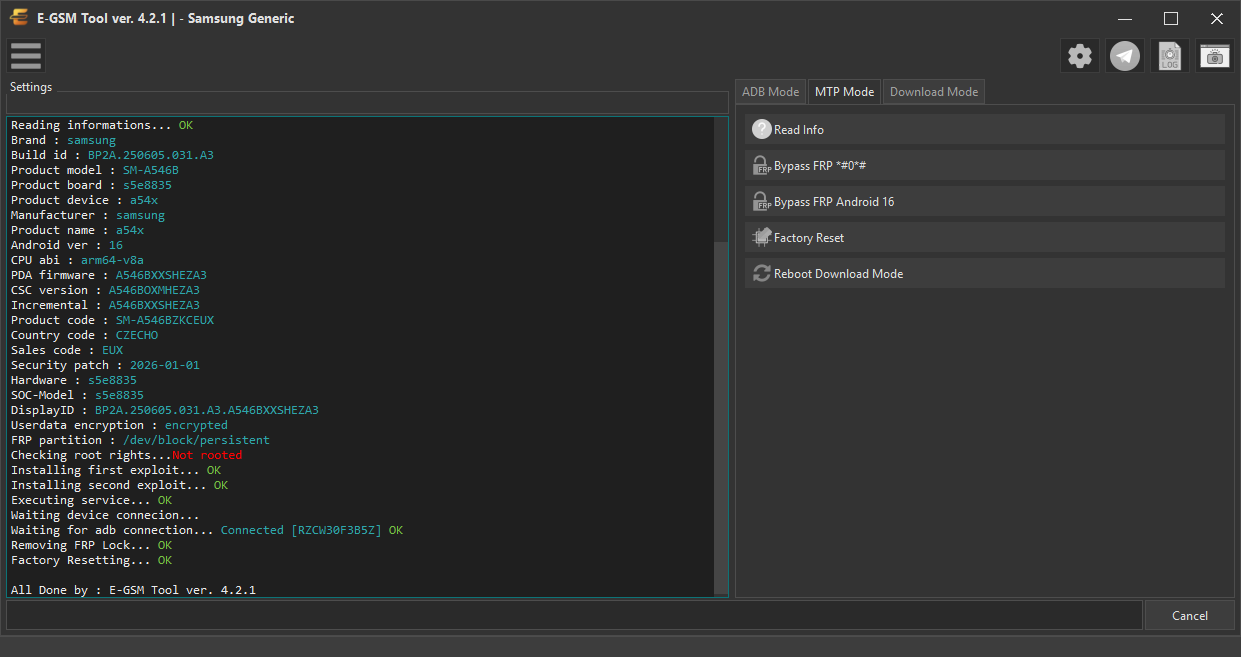Click the Reboot Download Mode refresh icon

click(762, 273)
